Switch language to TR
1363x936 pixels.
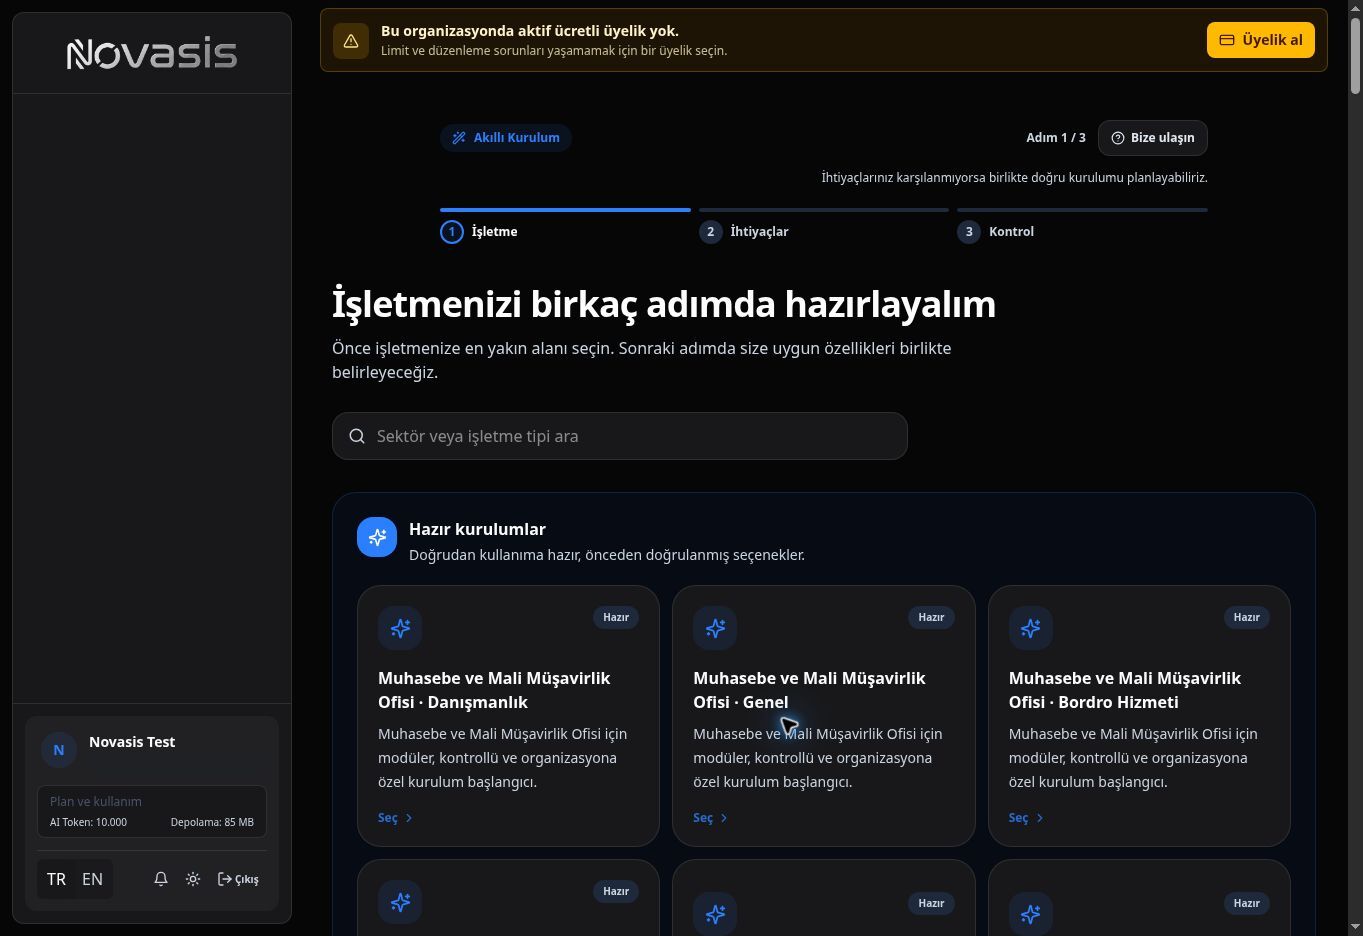tap(56, 879)
